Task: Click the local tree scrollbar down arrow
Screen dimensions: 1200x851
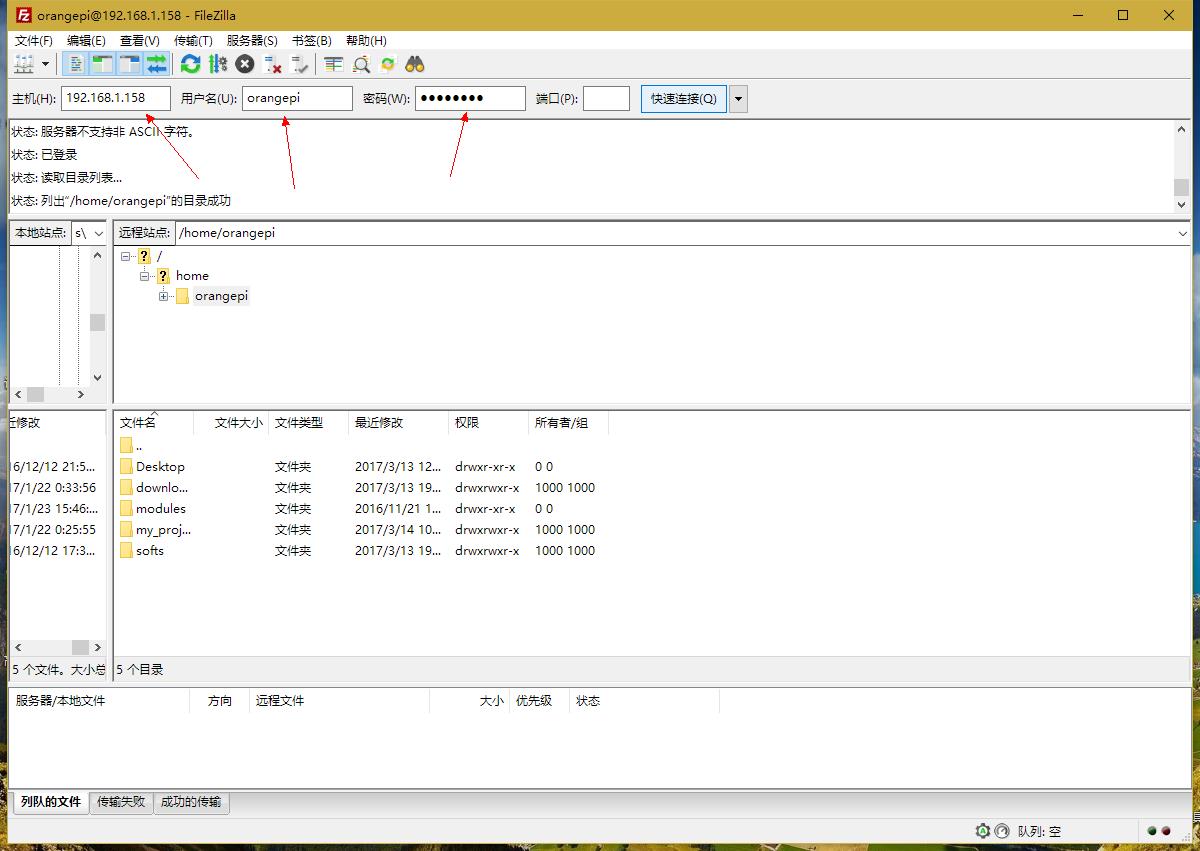Action: click(x=97, y=378)
